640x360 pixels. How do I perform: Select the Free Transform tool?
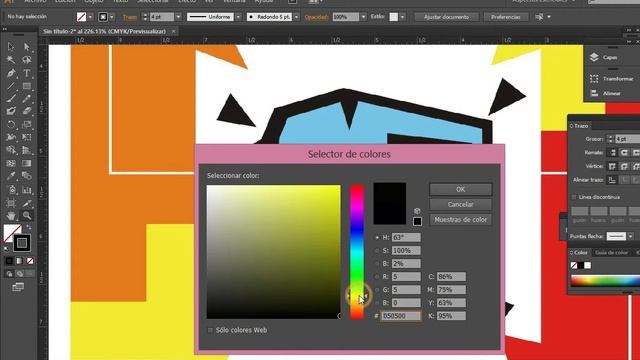pyautogui.click(x=27, y=137)
